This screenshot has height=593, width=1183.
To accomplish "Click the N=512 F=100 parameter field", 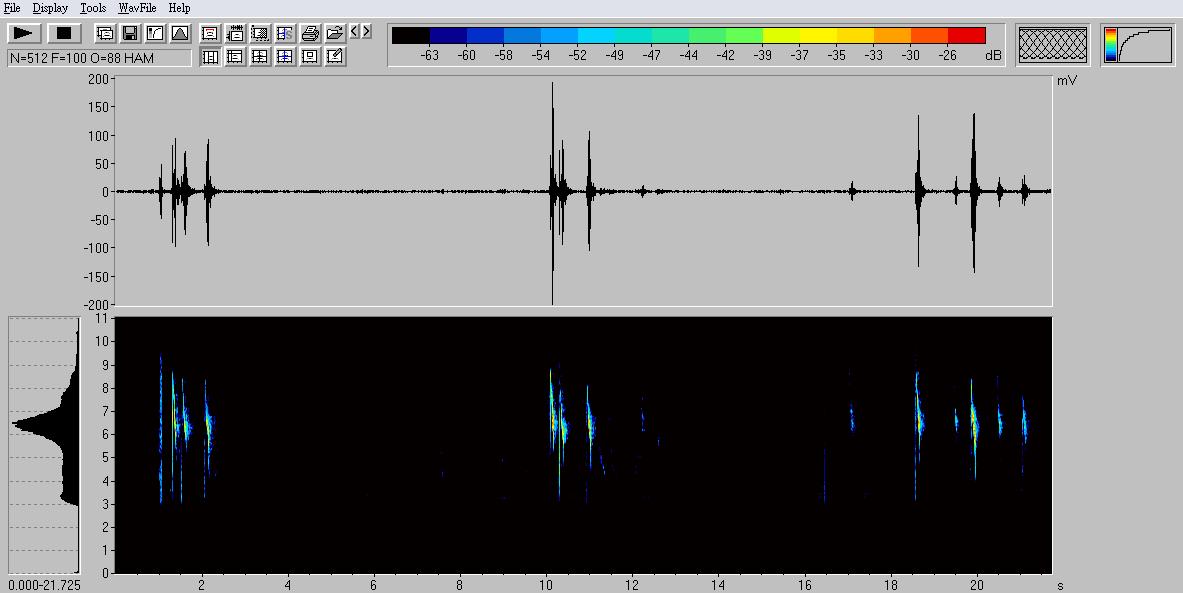I will pyautogui.click(x=99, y=58).
